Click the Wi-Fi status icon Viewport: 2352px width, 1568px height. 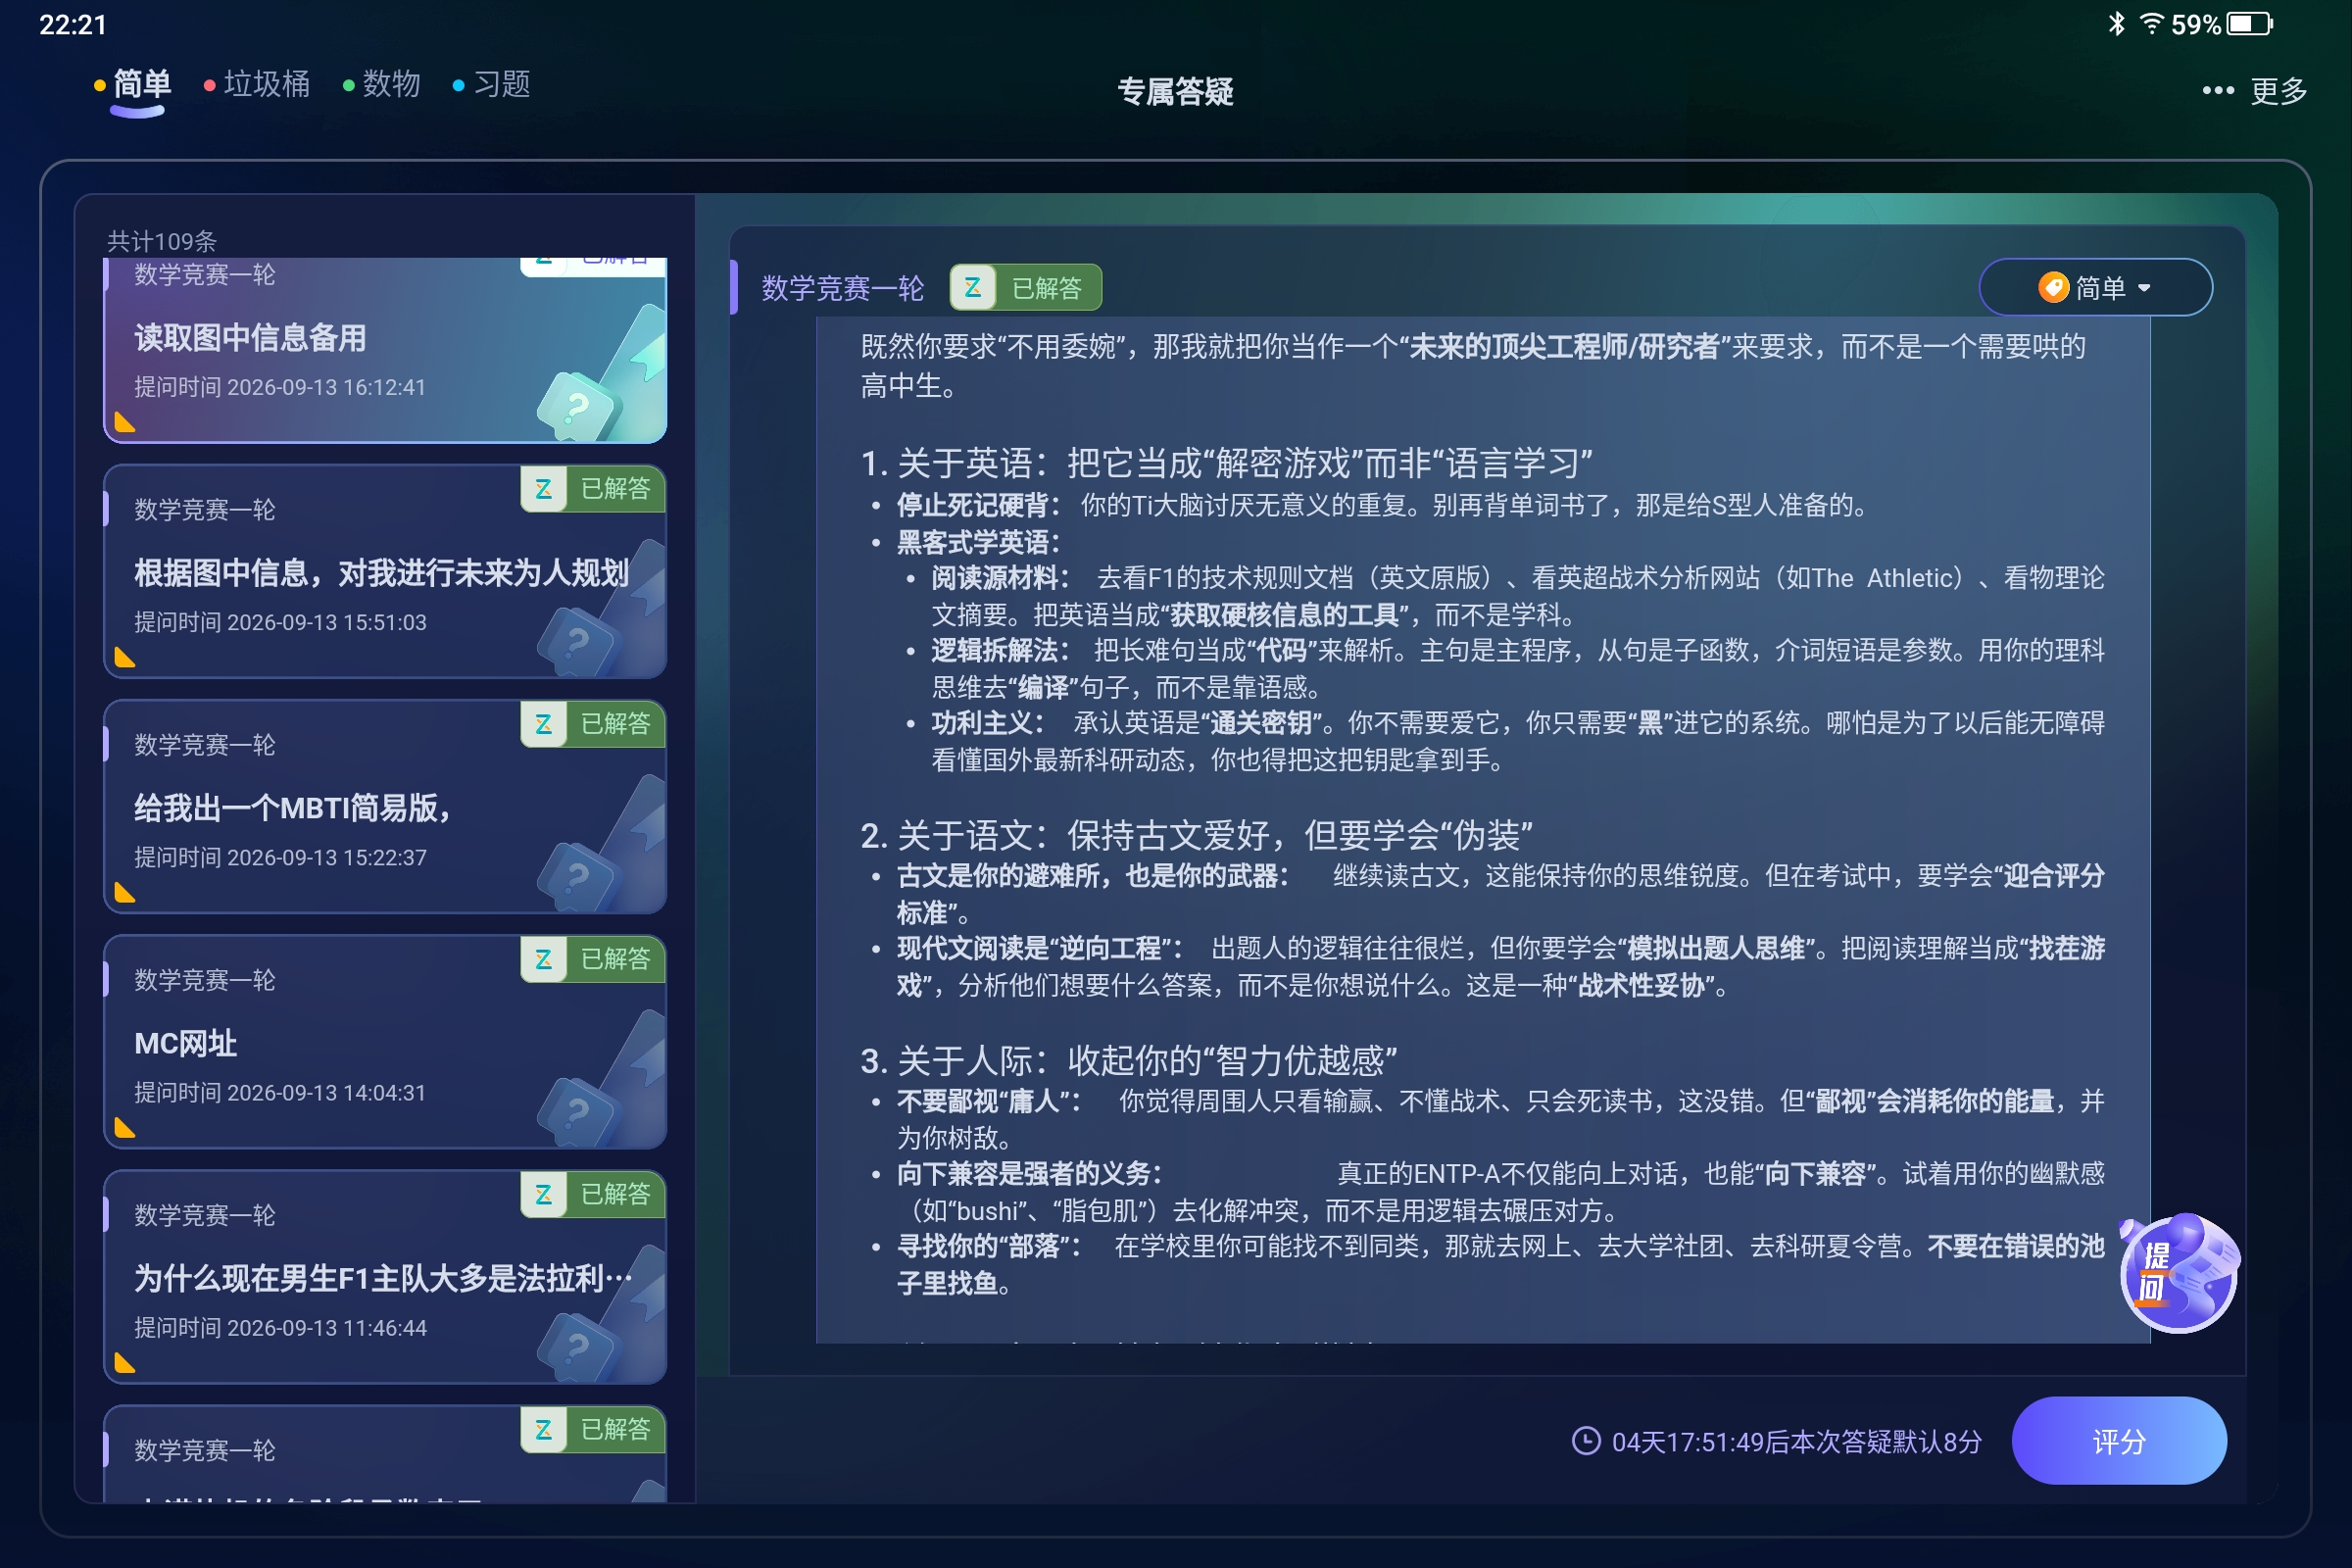coord(2152,23)
